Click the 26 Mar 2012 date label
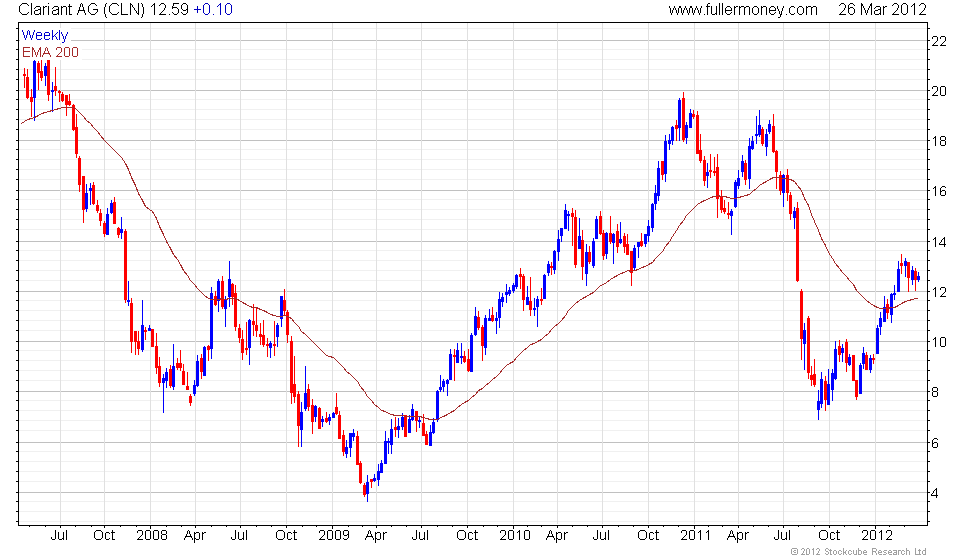The height and width of the screenshot is (560, 980). click(882, 9)
